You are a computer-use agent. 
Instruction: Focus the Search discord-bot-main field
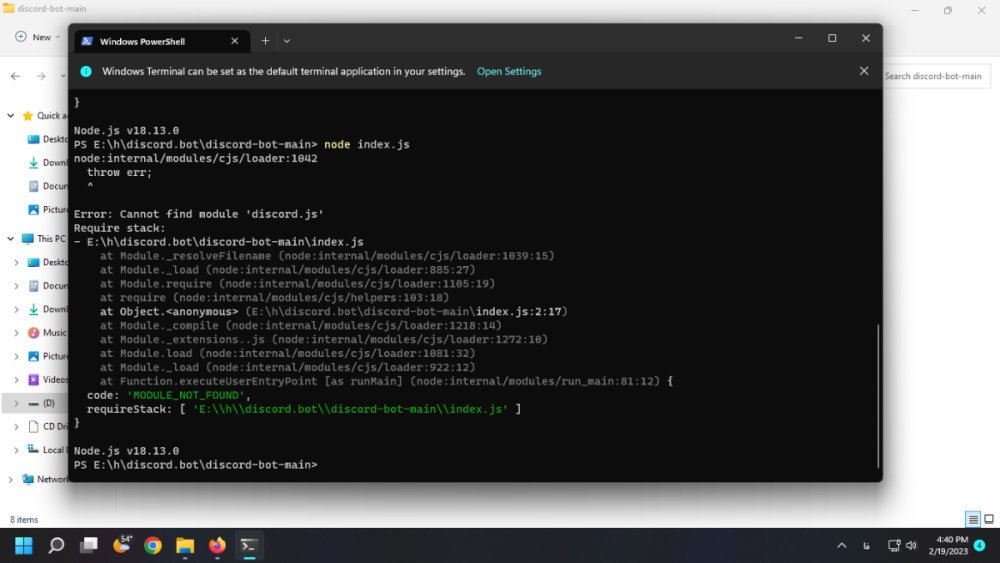[935, 76]
